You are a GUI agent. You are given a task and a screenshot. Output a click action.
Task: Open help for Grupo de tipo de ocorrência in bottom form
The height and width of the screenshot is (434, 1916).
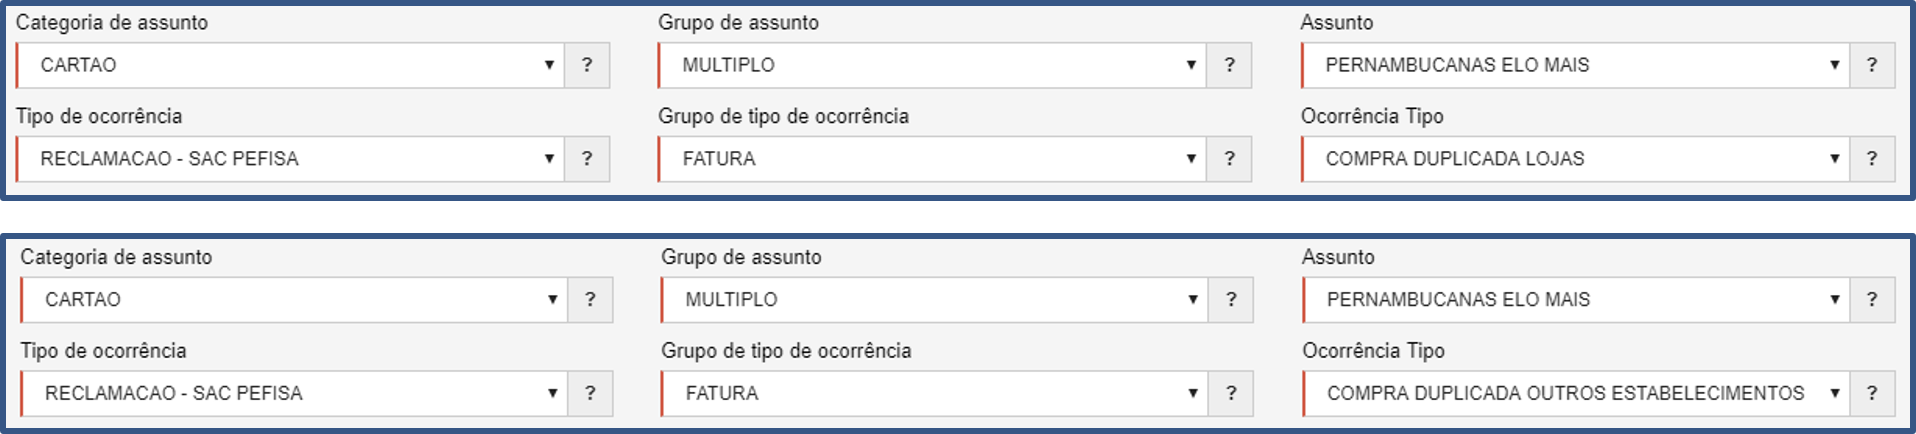click(x=1231, y=394)
